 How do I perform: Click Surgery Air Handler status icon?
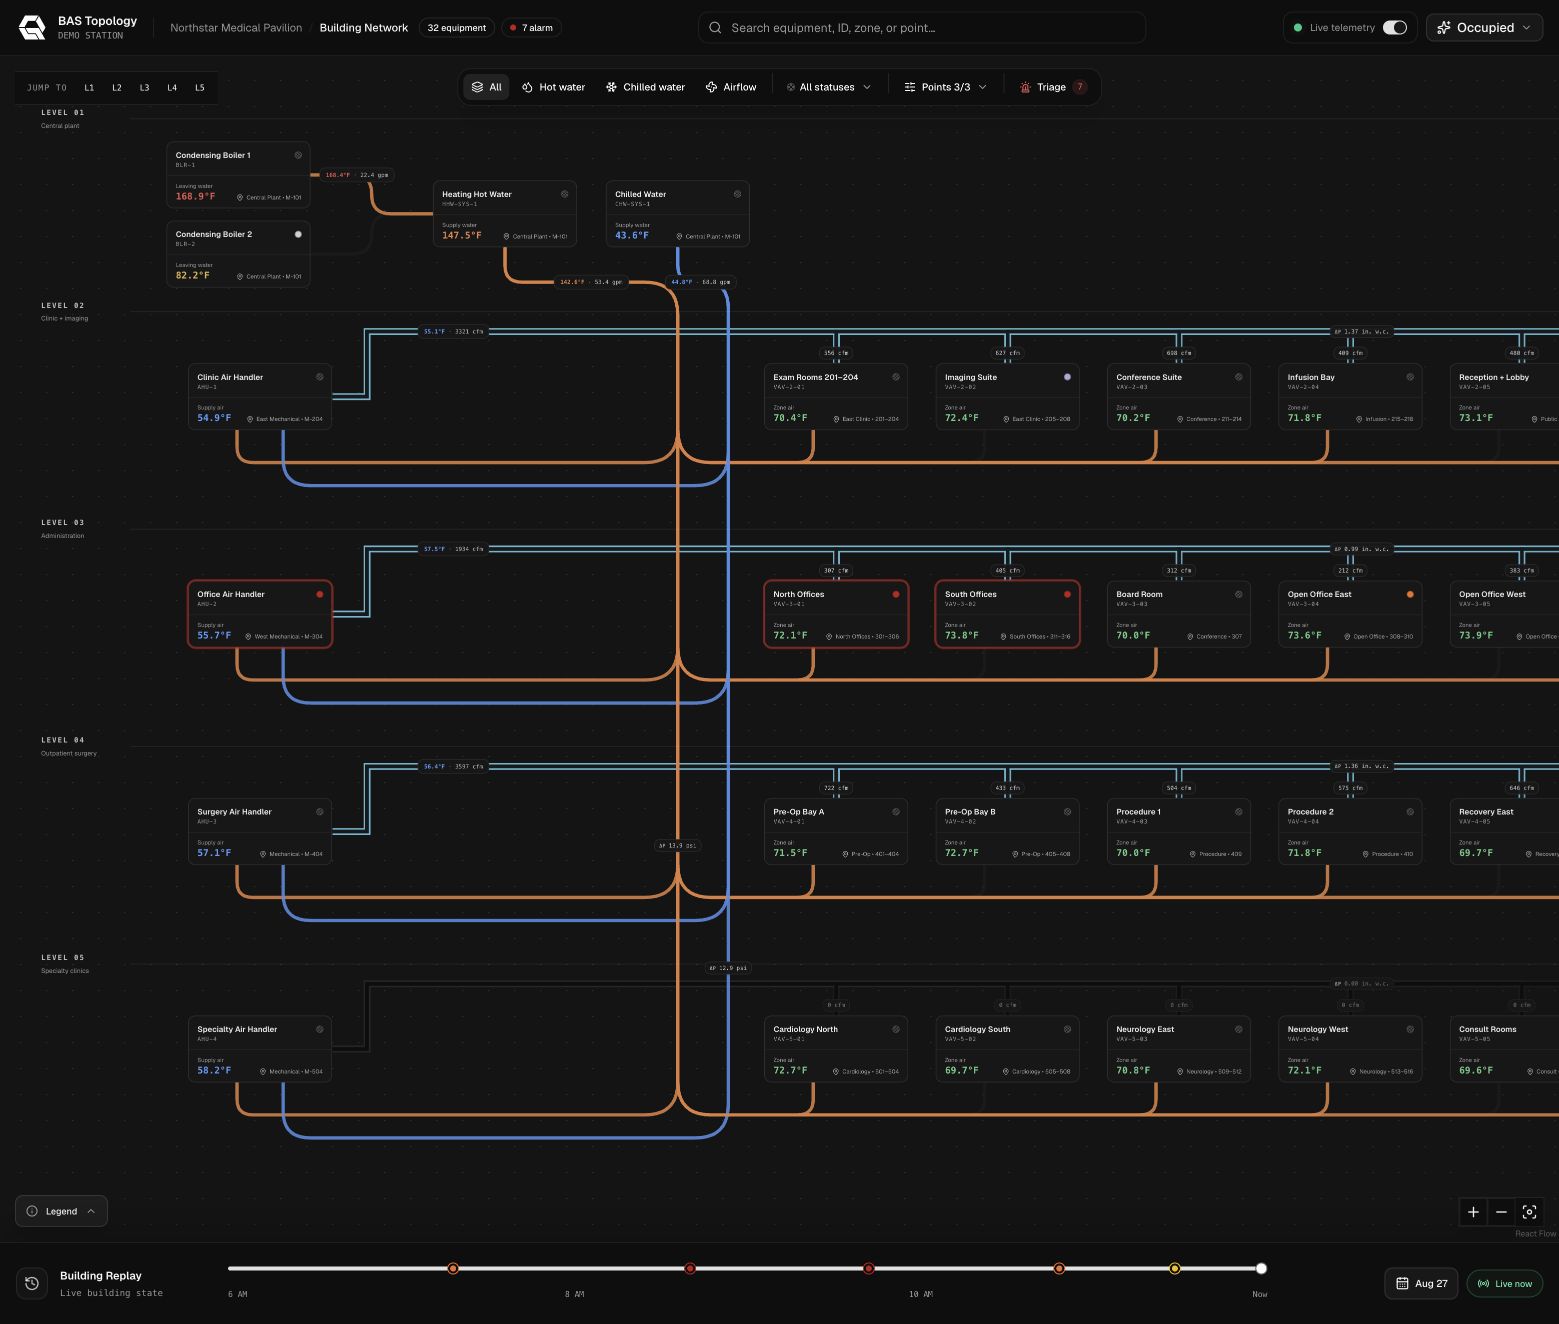[320, 812]
